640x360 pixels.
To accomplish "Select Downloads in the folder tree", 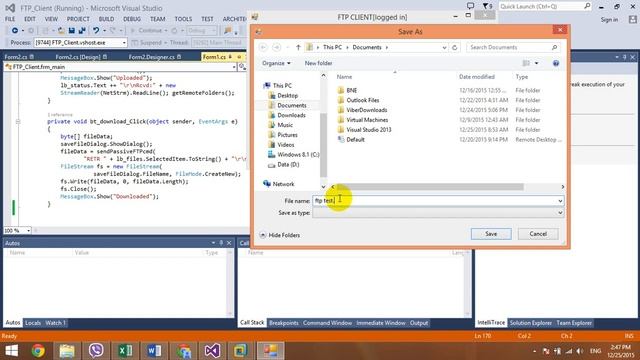I will [291, 115].
